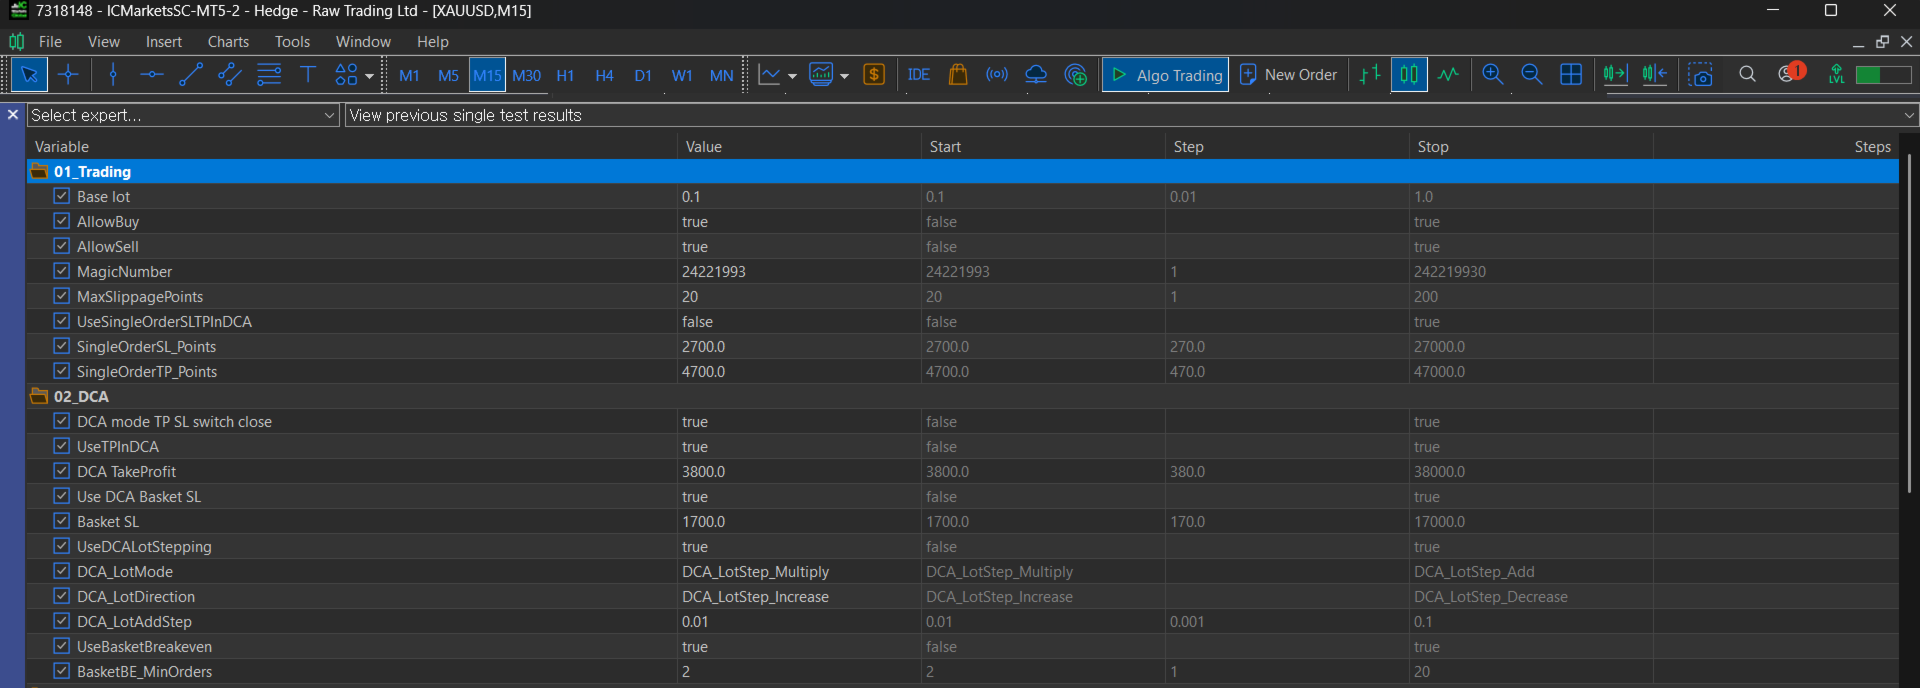Uncheck the AllowBuy parameter checkbox

pos(62,221)
